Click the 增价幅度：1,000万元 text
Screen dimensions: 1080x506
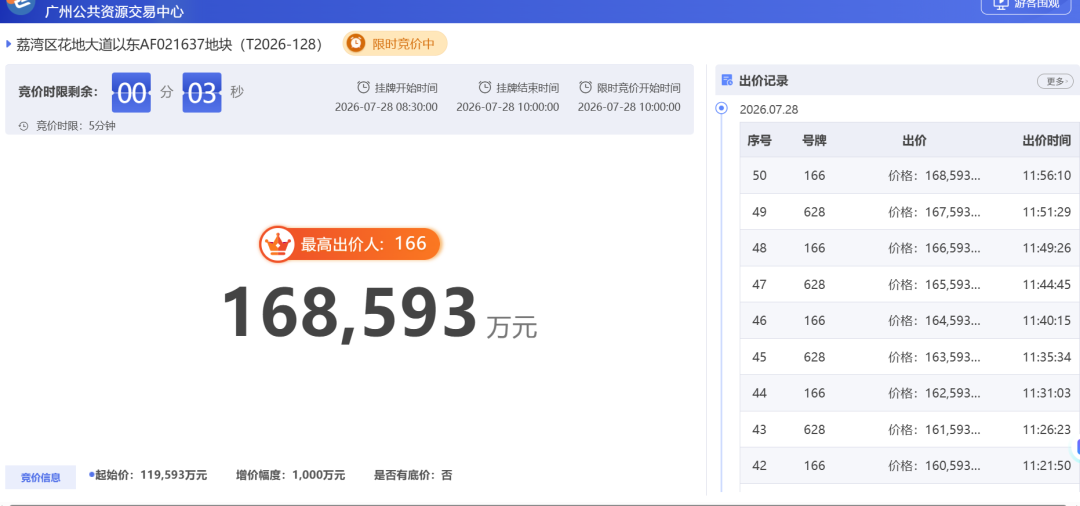tap(291, 475)
